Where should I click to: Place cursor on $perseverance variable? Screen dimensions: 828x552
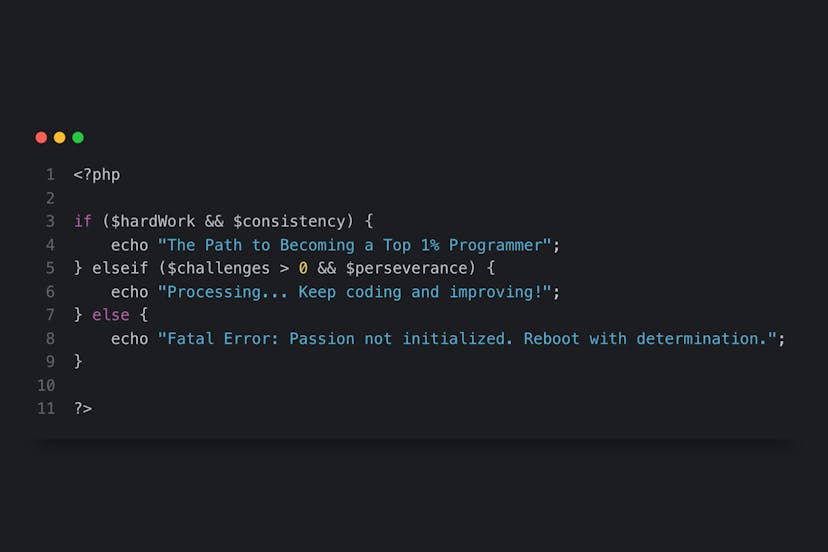406,268
